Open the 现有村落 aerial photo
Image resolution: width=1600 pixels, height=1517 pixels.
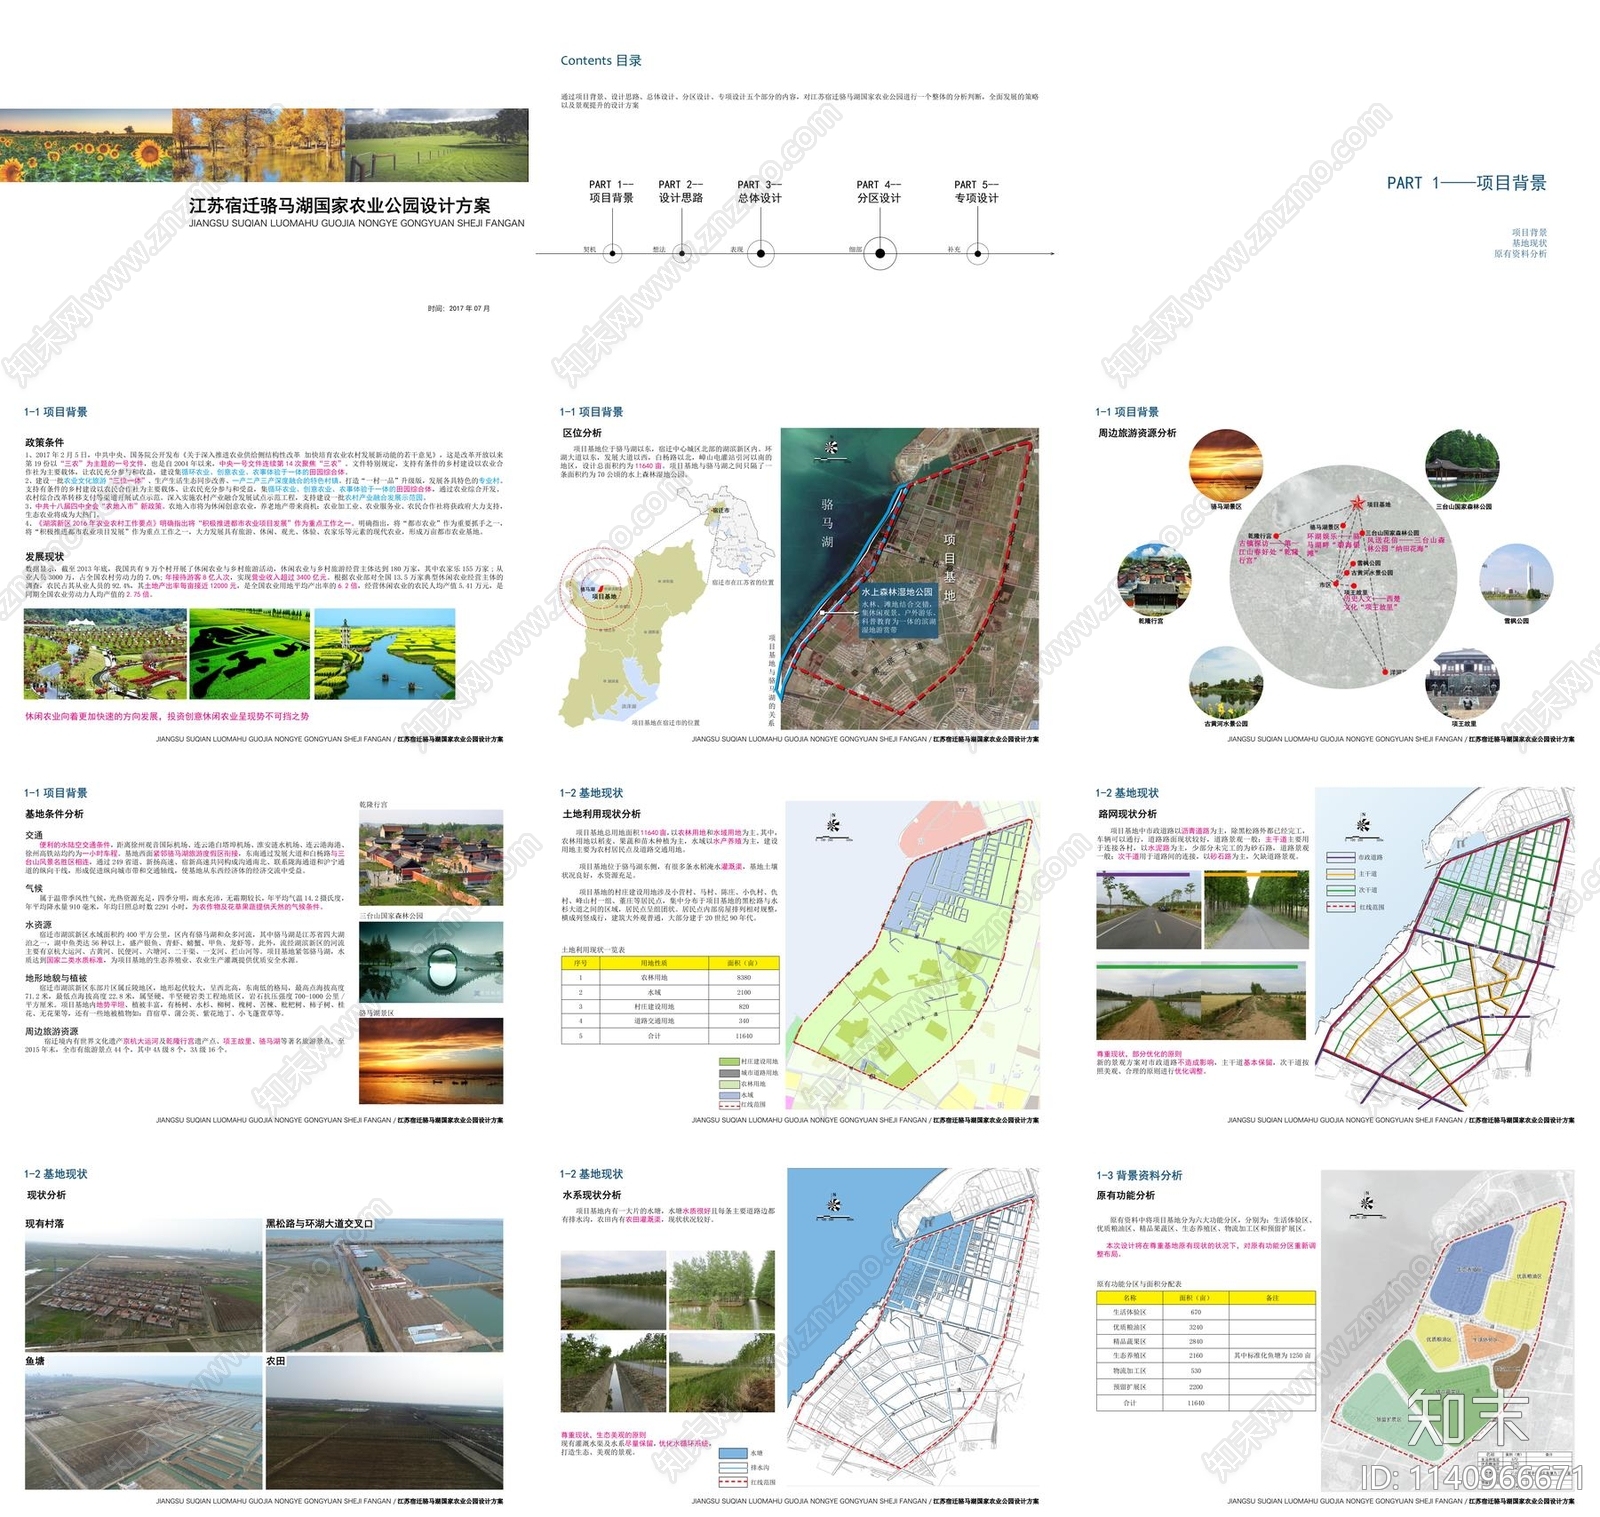click(x=144, y=1283)
